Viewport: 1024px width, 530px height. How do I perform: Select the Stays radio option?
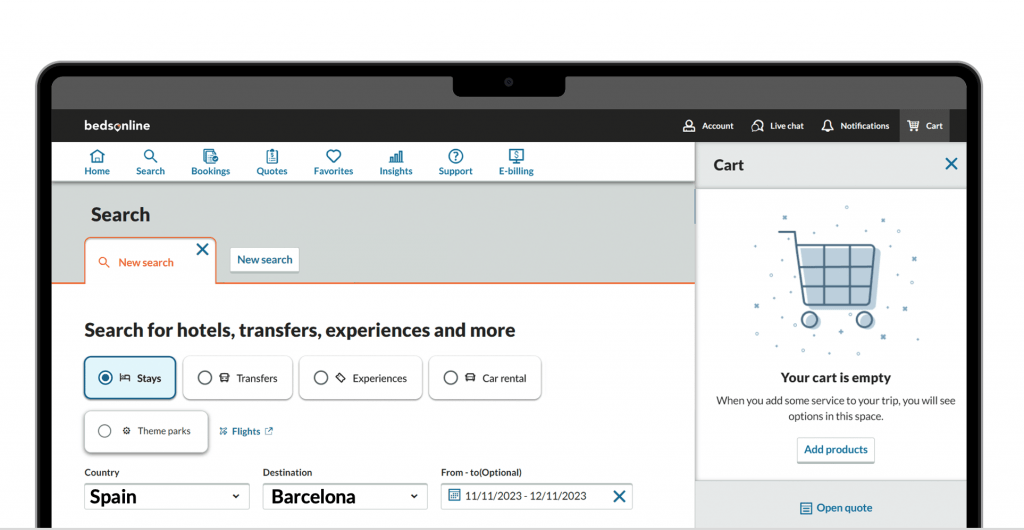(130, 378)
